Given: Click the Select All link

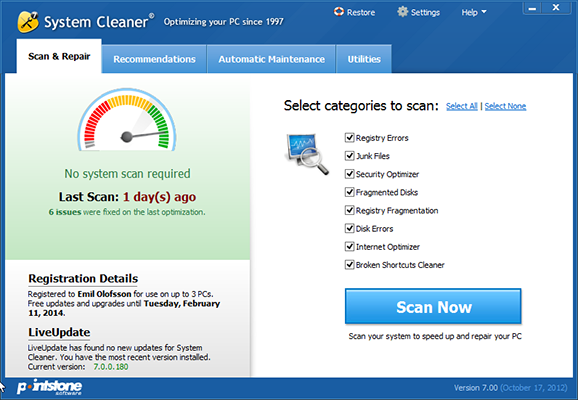Looking at the screenshot, I should click(462, 106).
